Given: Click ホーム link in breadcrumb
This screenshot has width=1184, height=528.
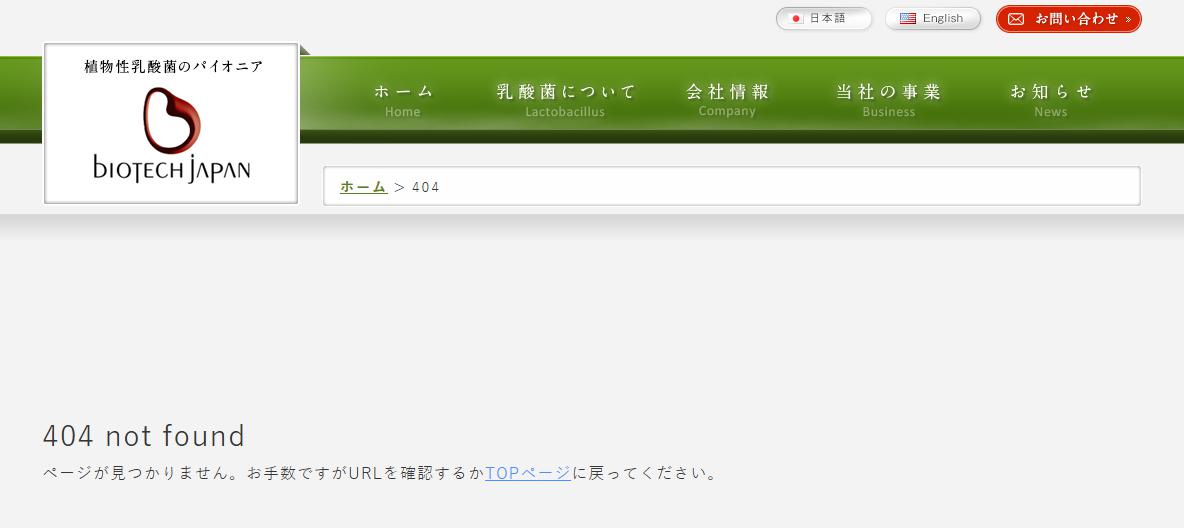Looking at the screenshot, I should pyautogui.click(x=363, y=187).
